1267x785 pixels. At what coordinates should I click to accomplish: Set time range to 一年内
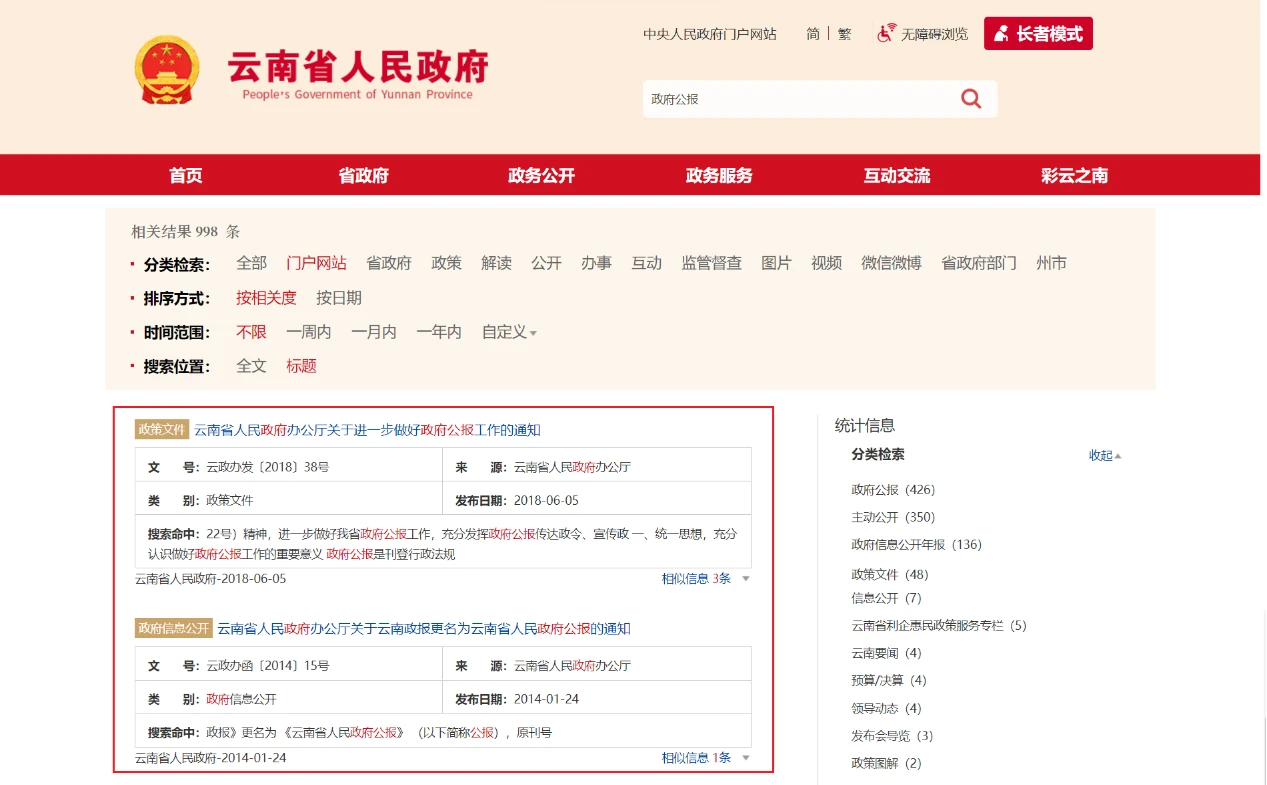coord(439,332)
